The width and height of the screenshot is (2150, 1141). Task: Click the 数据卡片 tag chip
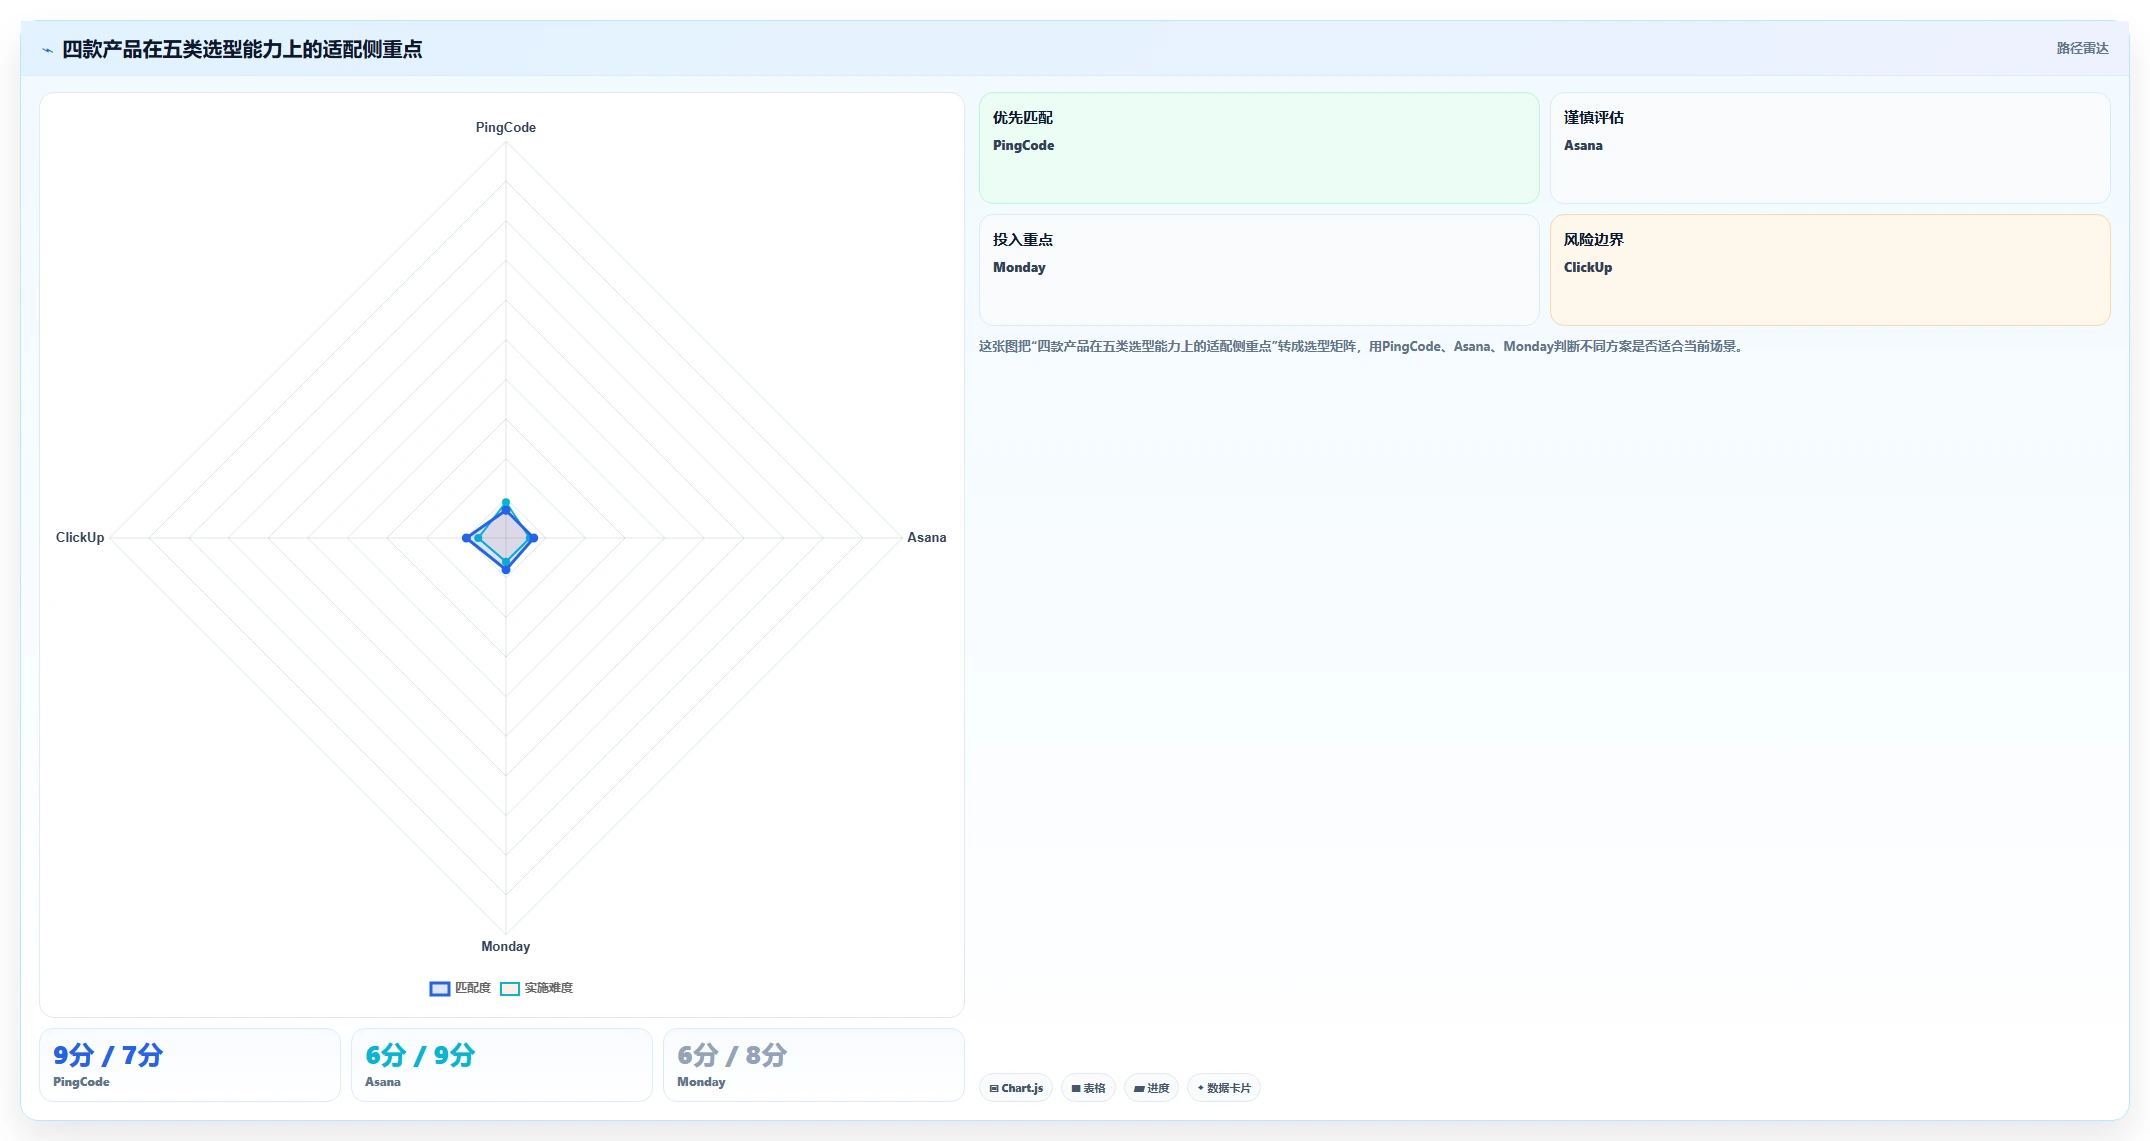pyautogui.click(x=1224, y=1088)
